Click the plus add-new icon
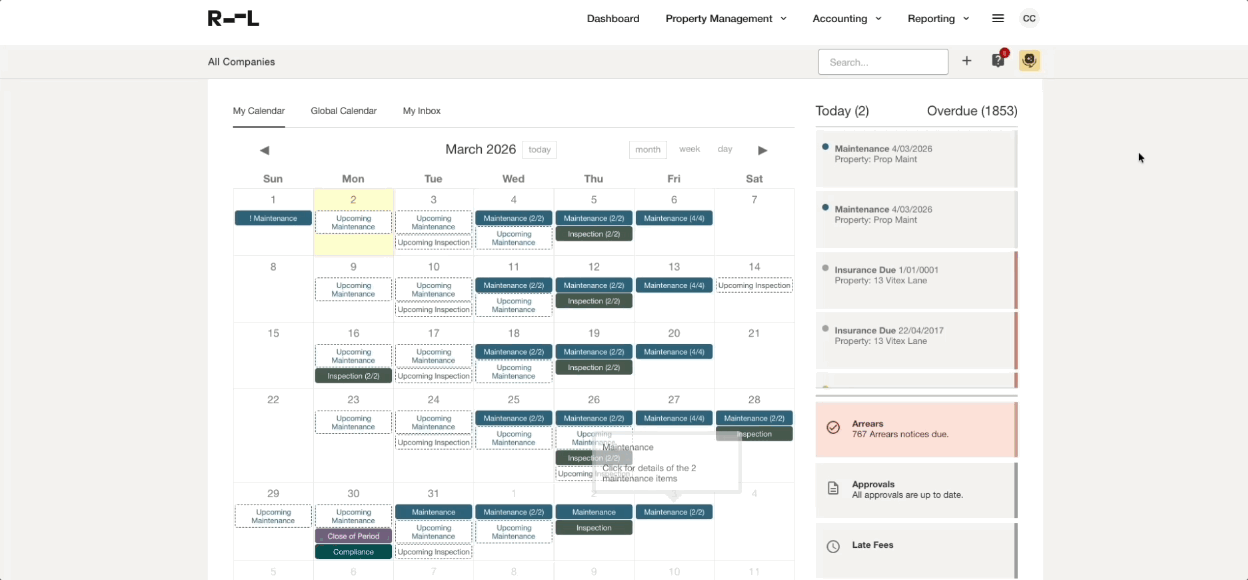 (966, 61)
